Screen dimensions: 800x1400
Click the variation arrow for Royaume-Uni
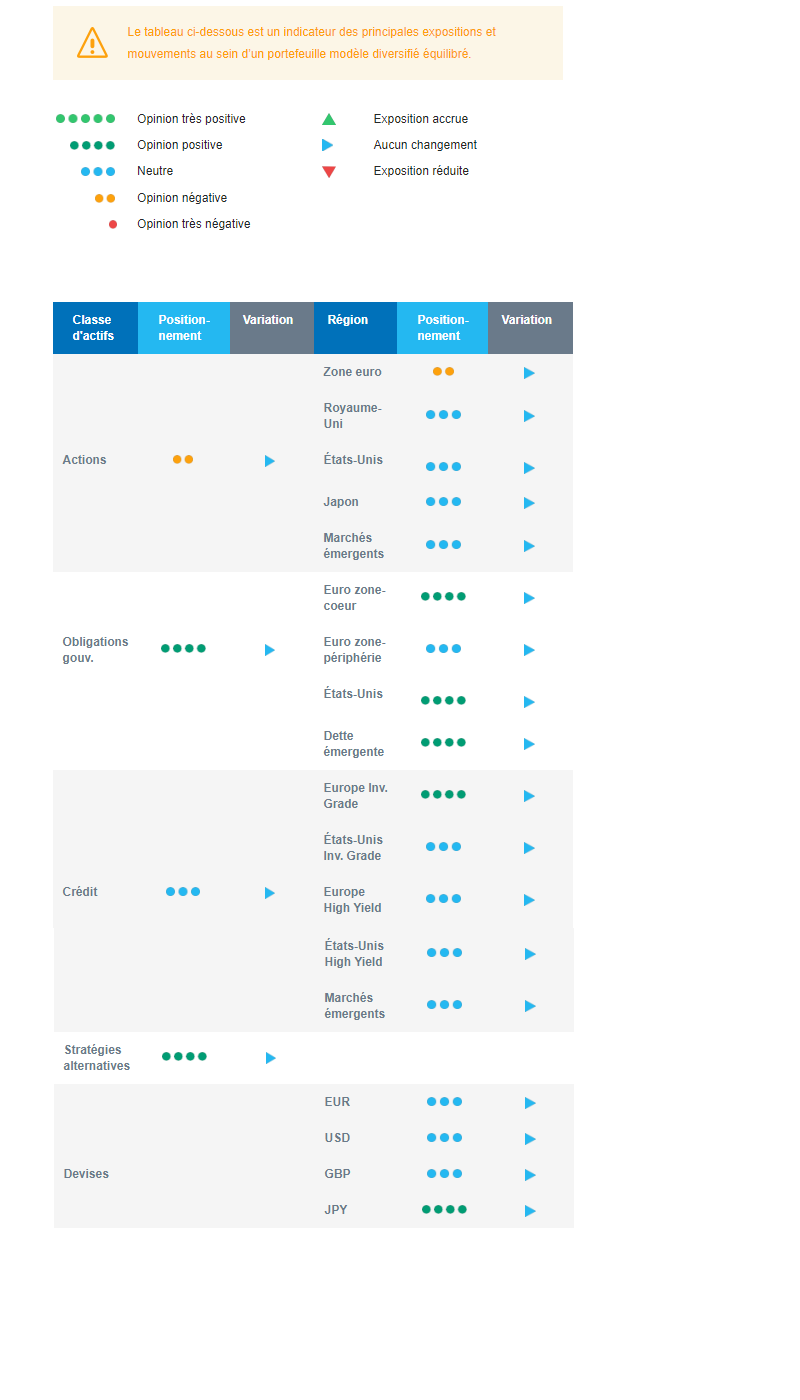point(529,416)
